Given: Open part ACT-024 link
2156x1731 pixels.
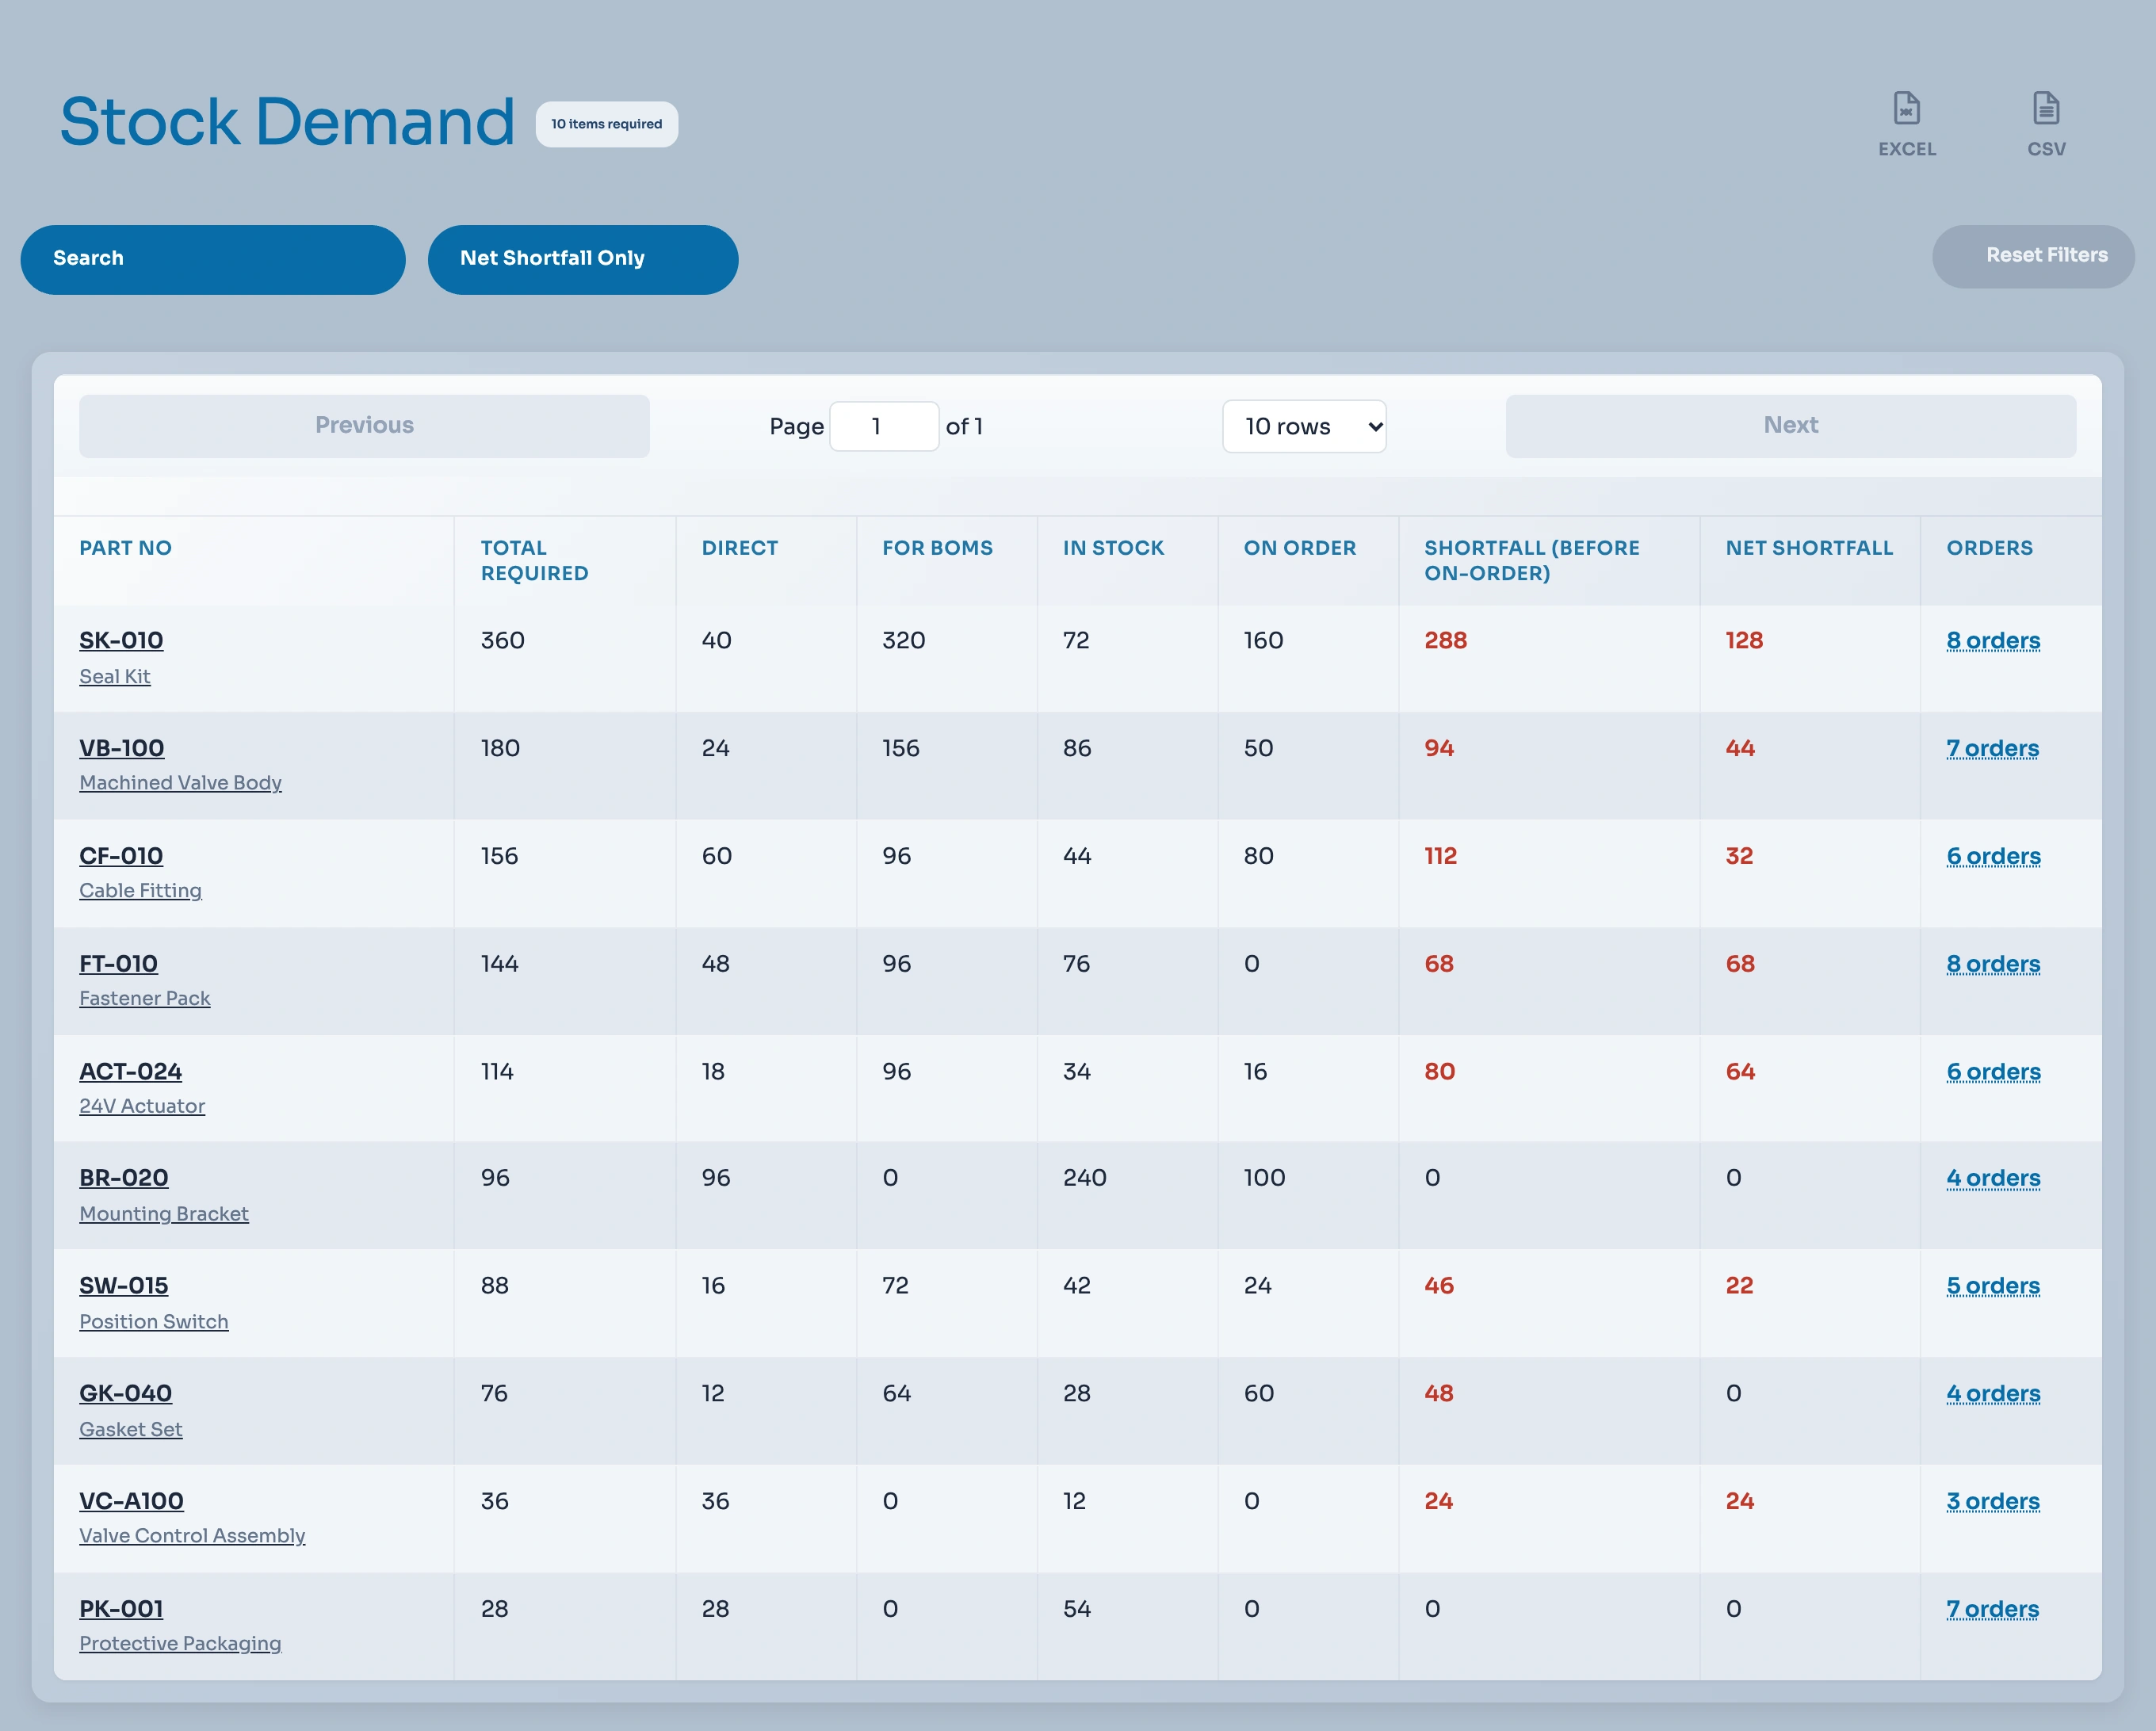Looking at the screenshot, I should click(131, 1071).
